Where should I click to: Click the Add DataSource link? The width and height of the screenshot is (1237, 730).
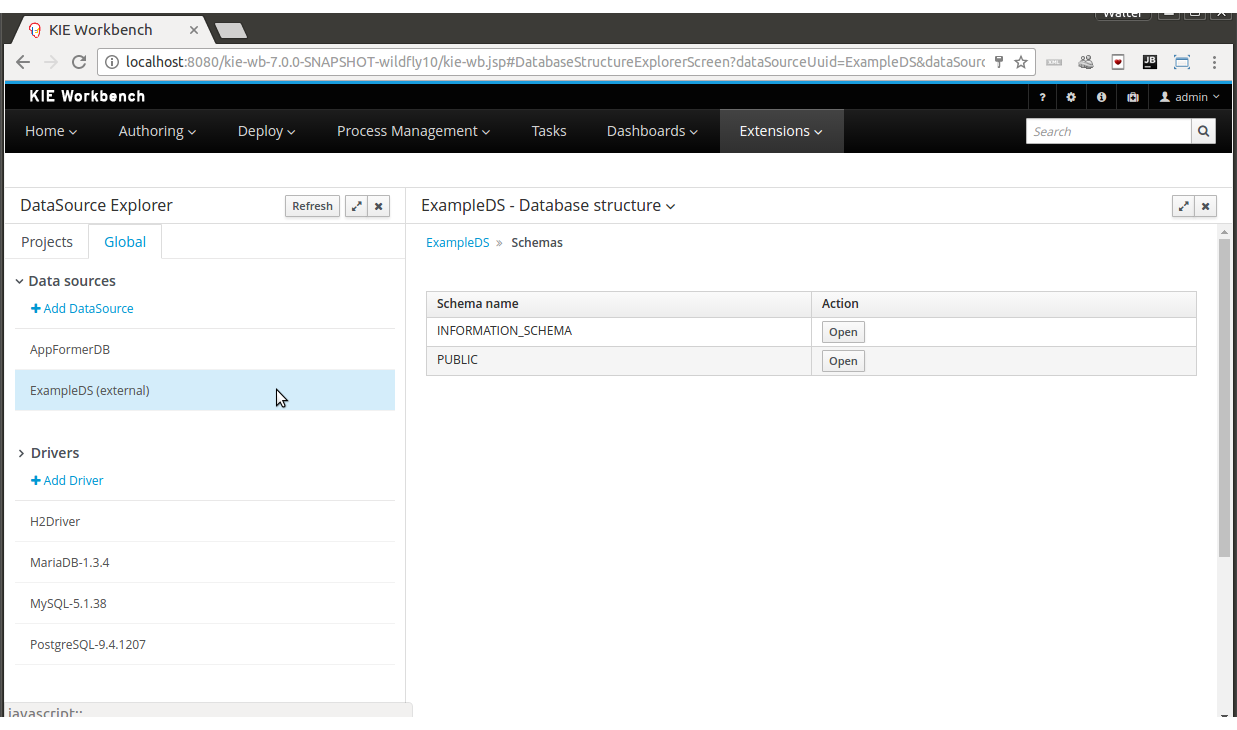coord(82,309)
